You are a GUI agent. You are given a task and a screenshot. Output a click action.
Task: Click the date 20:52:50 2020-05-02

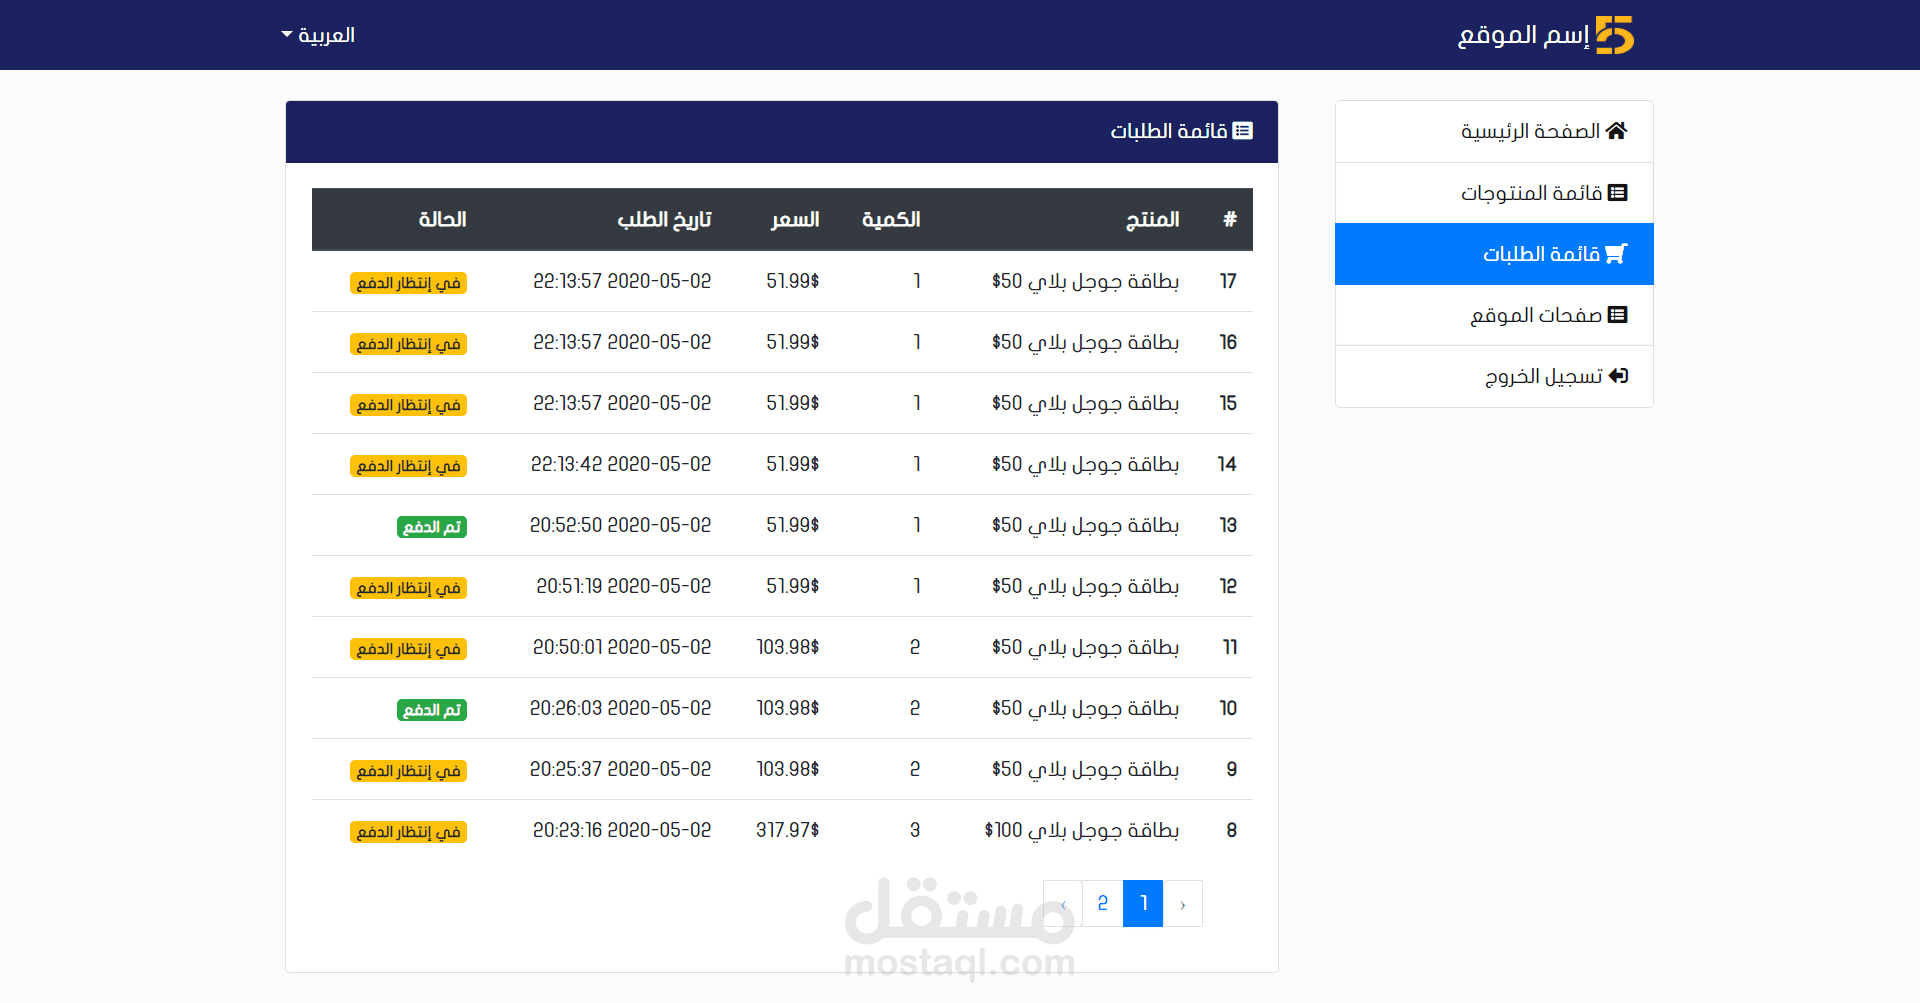tap(621, 525)
